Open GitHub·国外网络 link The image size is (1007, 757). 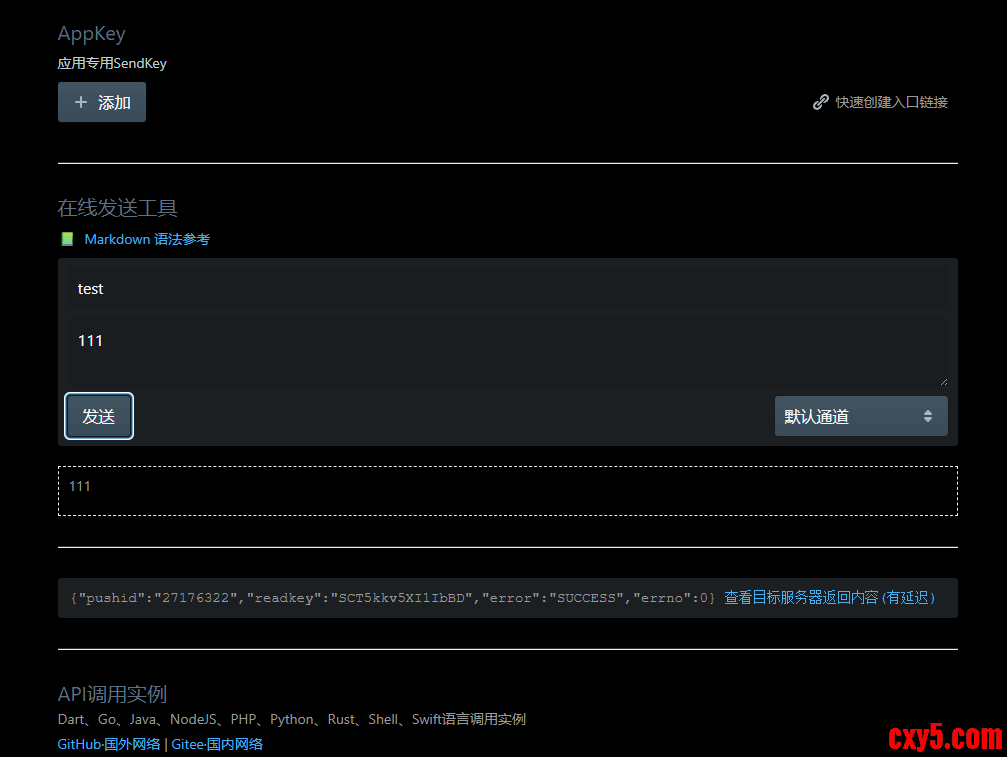click(109, 744)
